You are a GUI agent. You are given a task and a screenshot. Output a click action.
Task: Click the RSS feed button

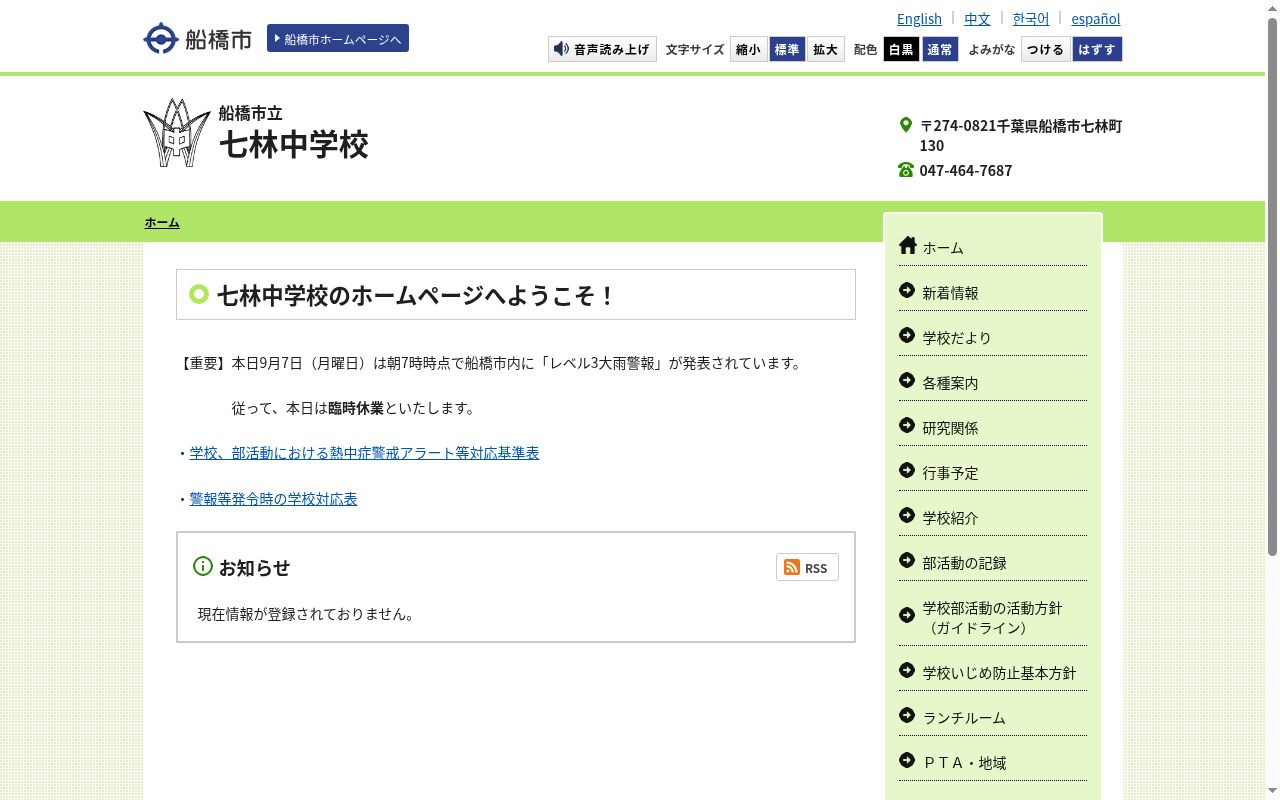[807, 567]
